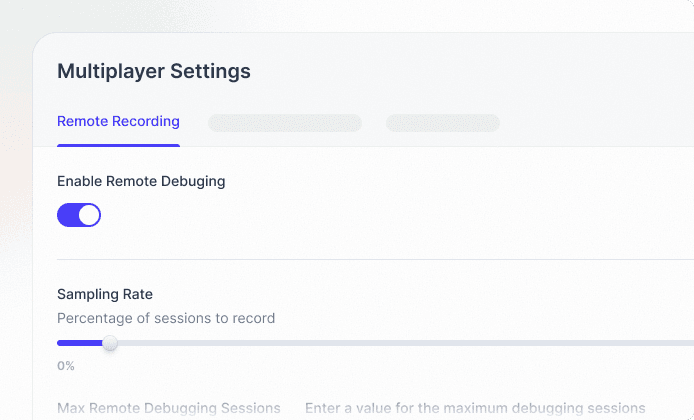This screenshot has width=694, height=420.
Task: Click the blue underline beneath Remote Recording
Action: coord(118,145)
